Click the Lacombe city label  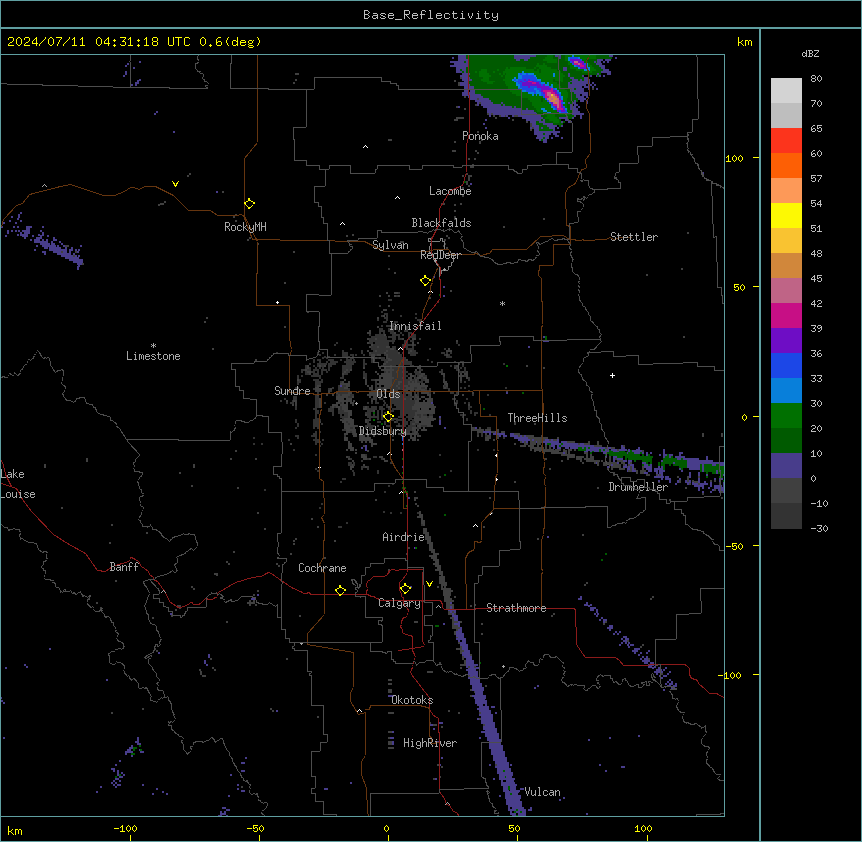(x=450, y=191)
